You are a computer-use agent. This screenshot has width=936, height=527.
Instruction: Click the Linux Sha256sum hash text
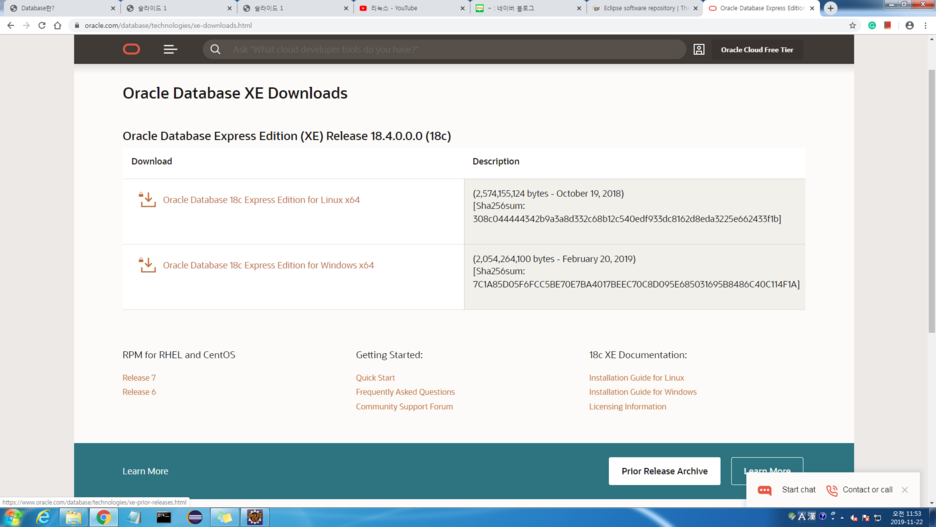pos(627,219)
